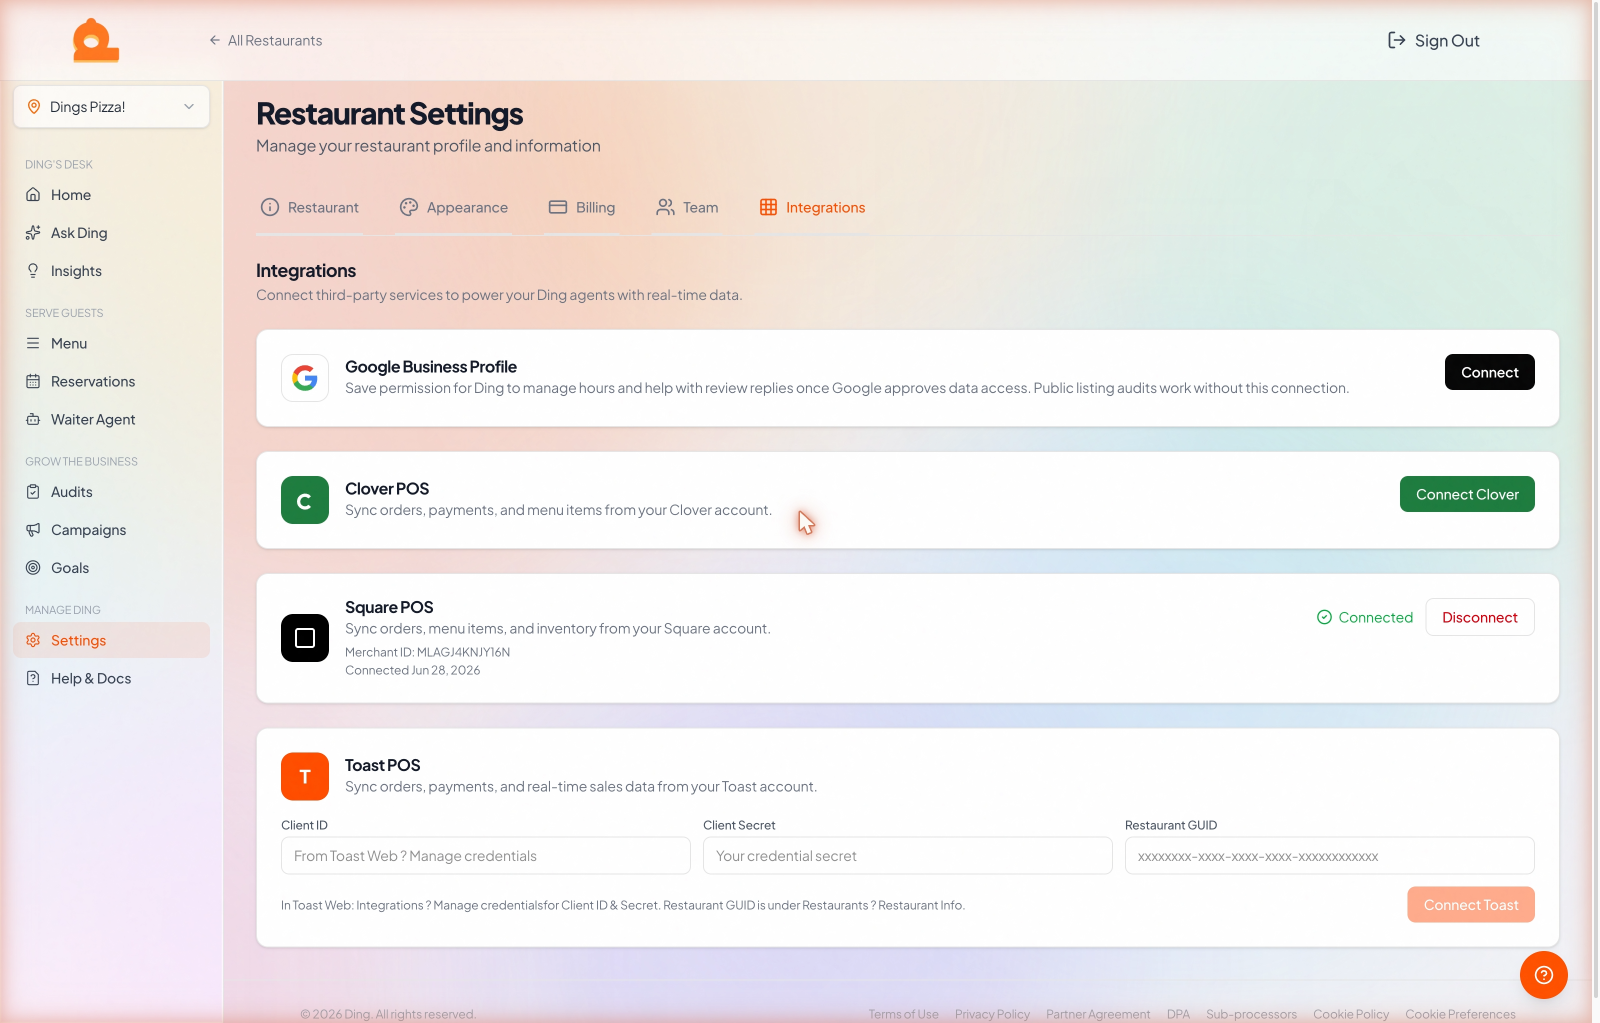Open the Terms of Use link
The width and height of the screenshot is (1600, 1023).
pyautogui.click(x=903, y=1014)
